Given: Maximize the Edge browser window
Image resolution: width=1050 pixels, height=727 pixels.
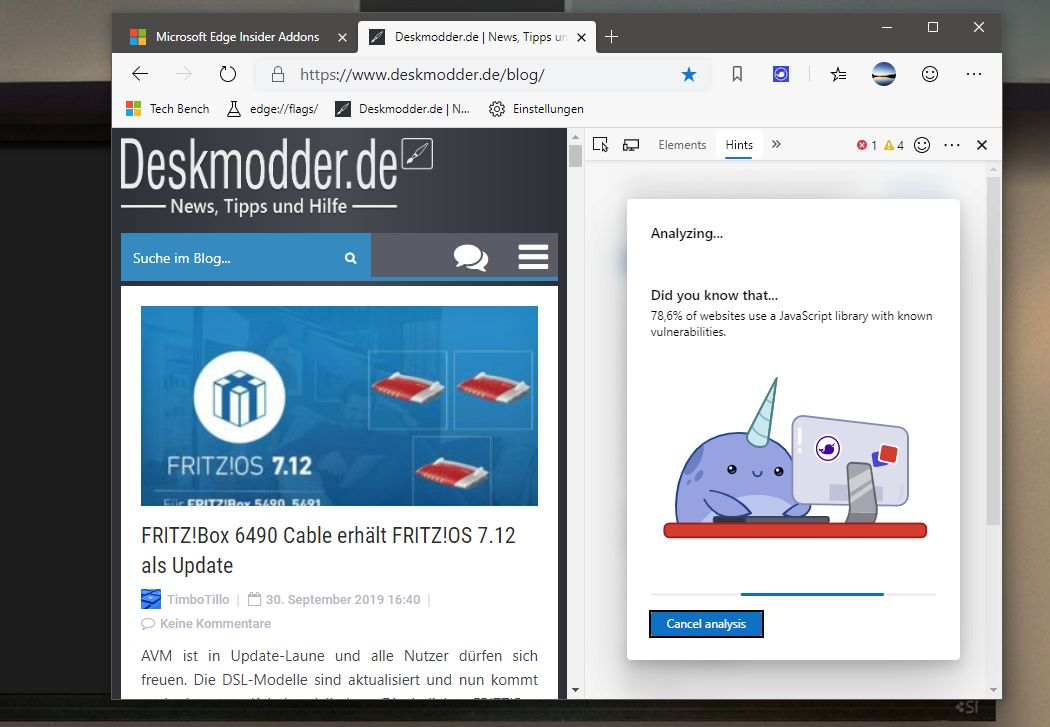Looking at the screenshot, I should click(x=932, y=27).
